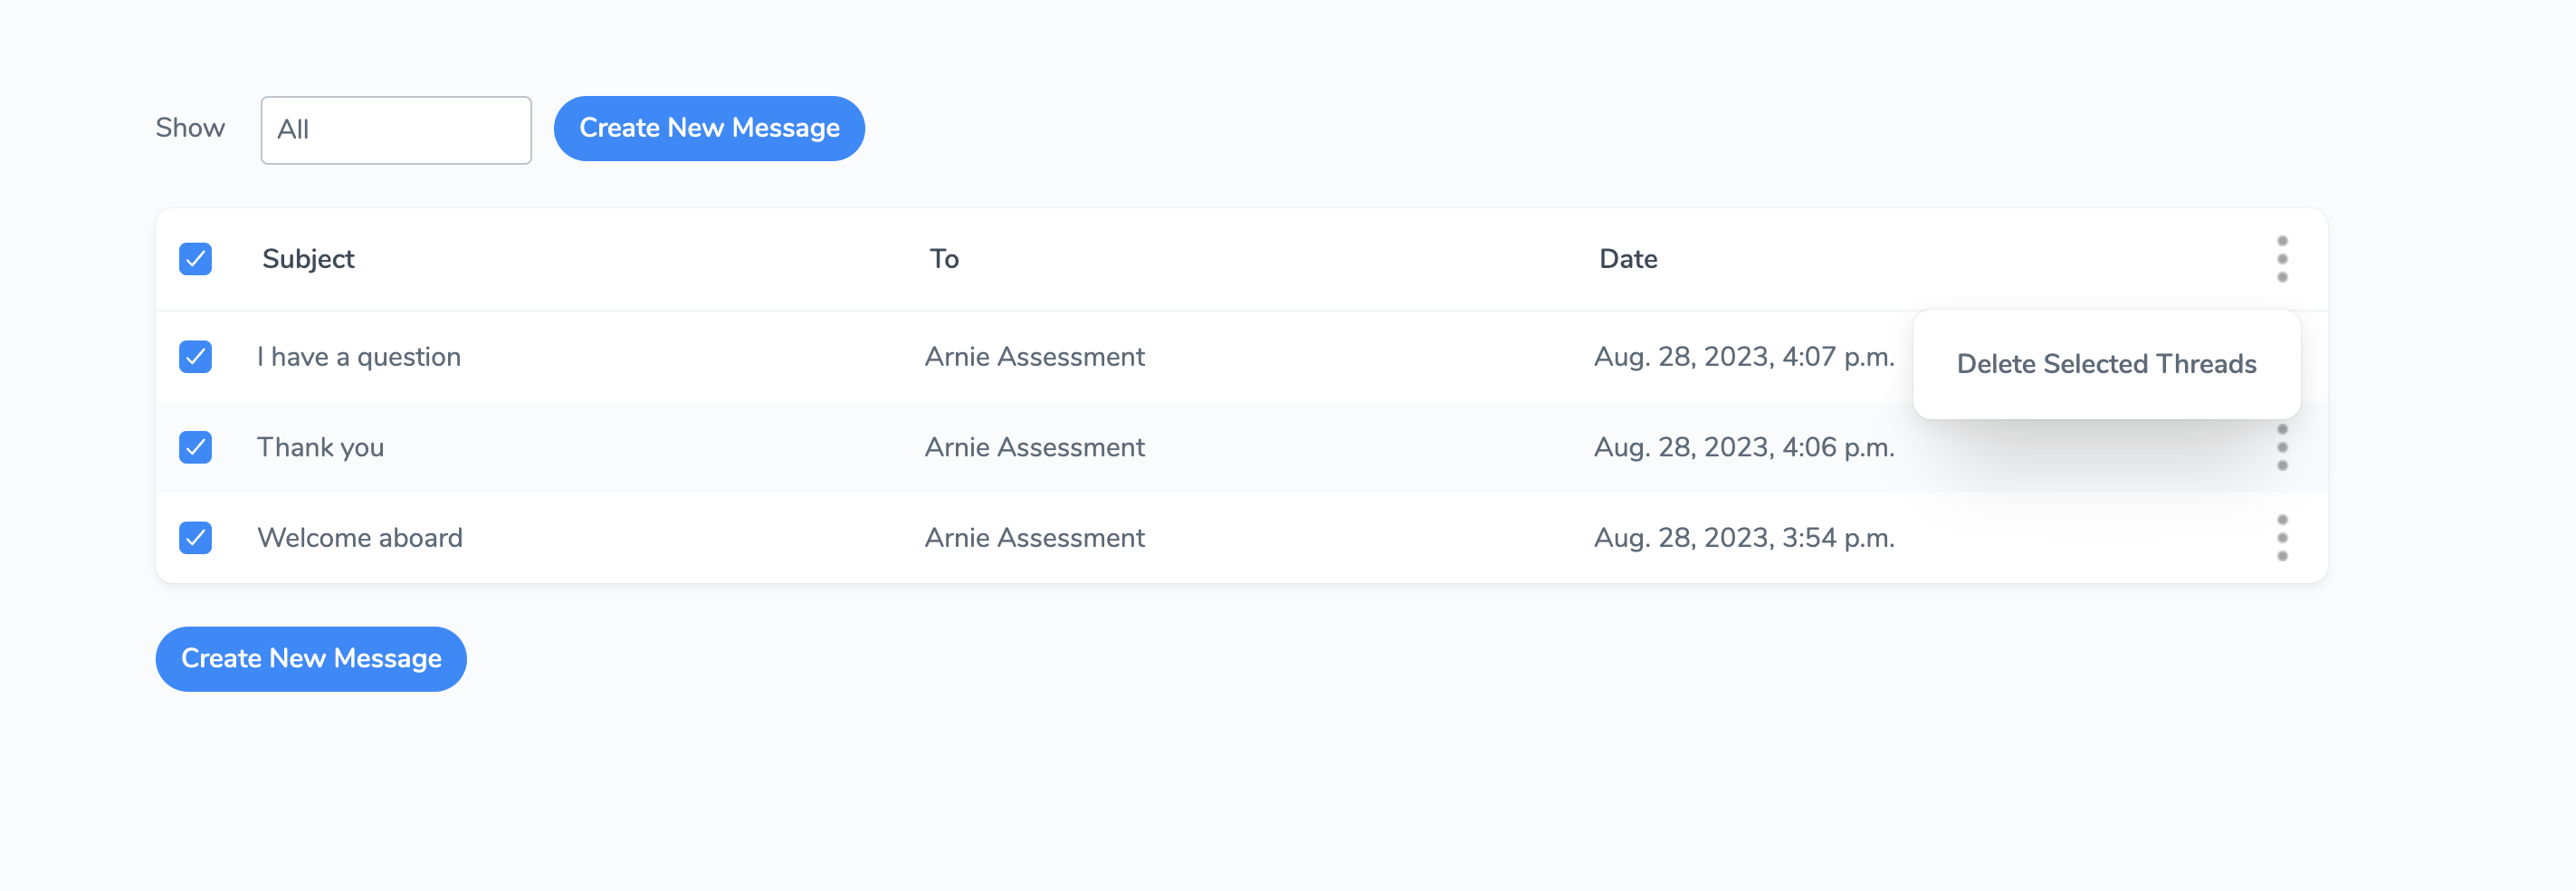
Task: Click date Aug. 28, 2023, 3:54 p.m.
Action: point(1744,538)
